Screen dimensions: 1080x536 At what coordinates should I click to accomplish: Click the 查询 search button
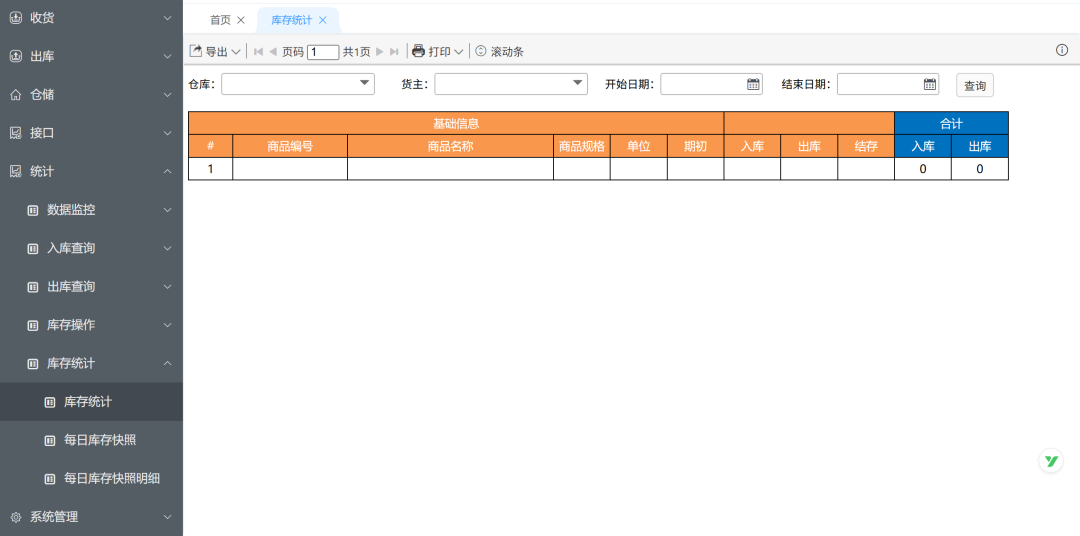pyautogui.click(x=974, y=86)
